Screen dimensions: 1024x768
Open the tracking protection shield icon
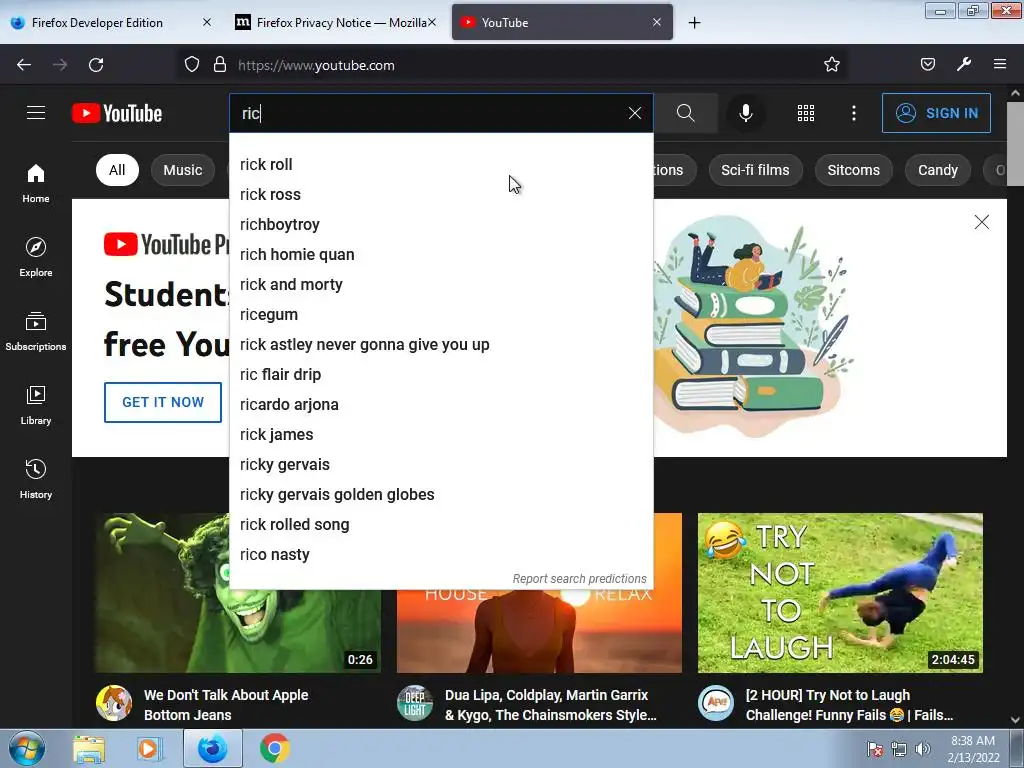coord(191,65)
